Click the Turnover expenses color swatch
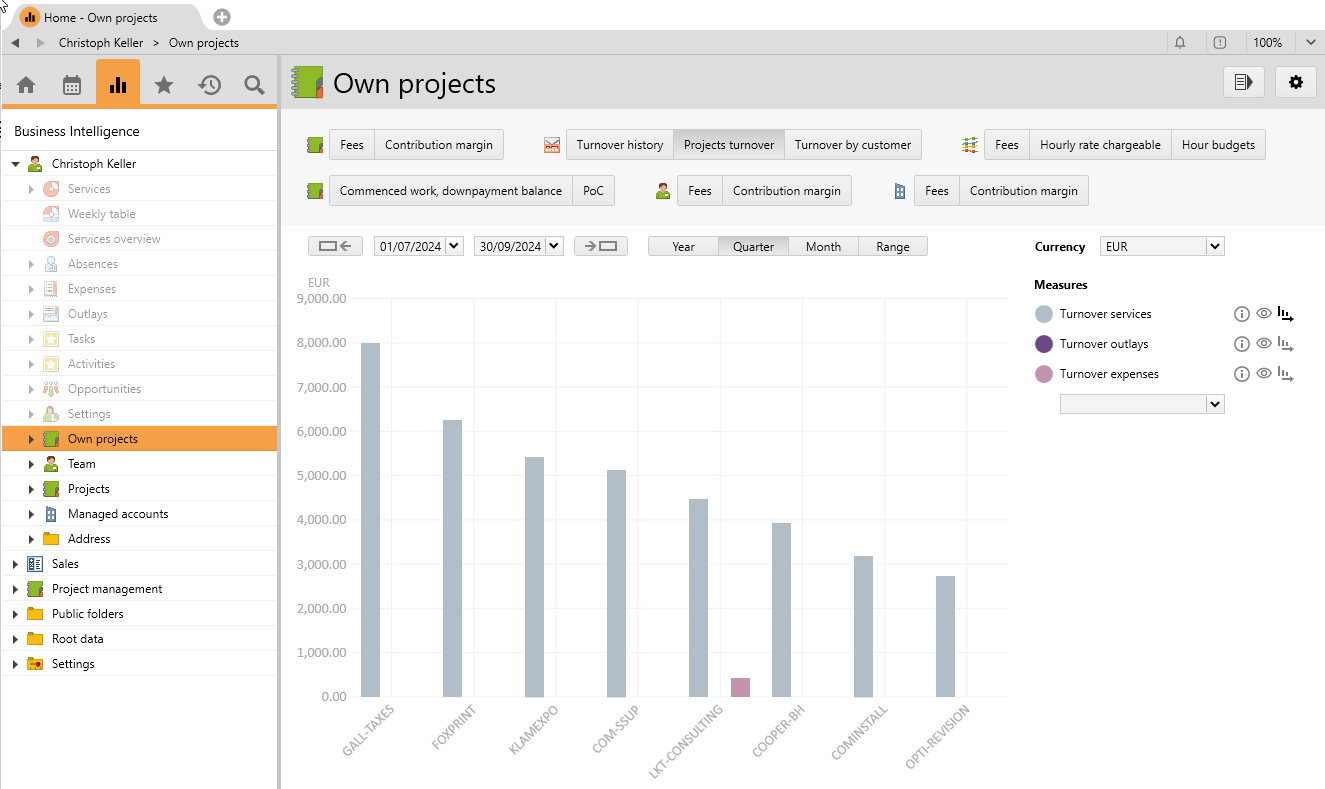 click(1044, 374)
